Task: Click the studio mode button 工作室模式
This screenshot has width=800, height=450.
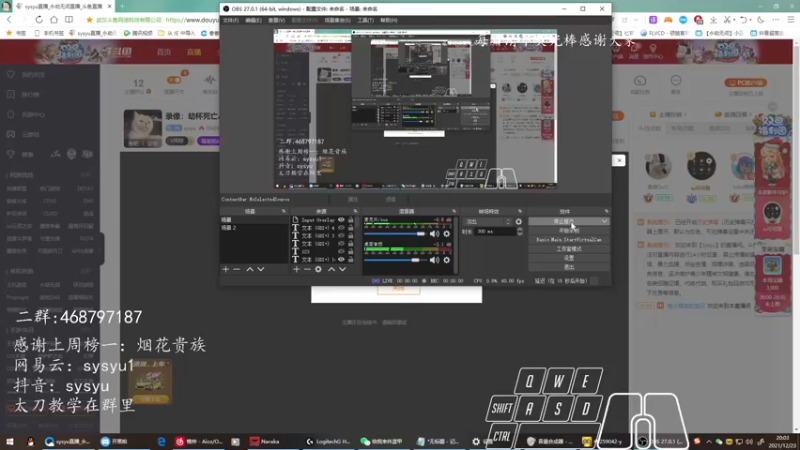Action: tap(569, 249)
